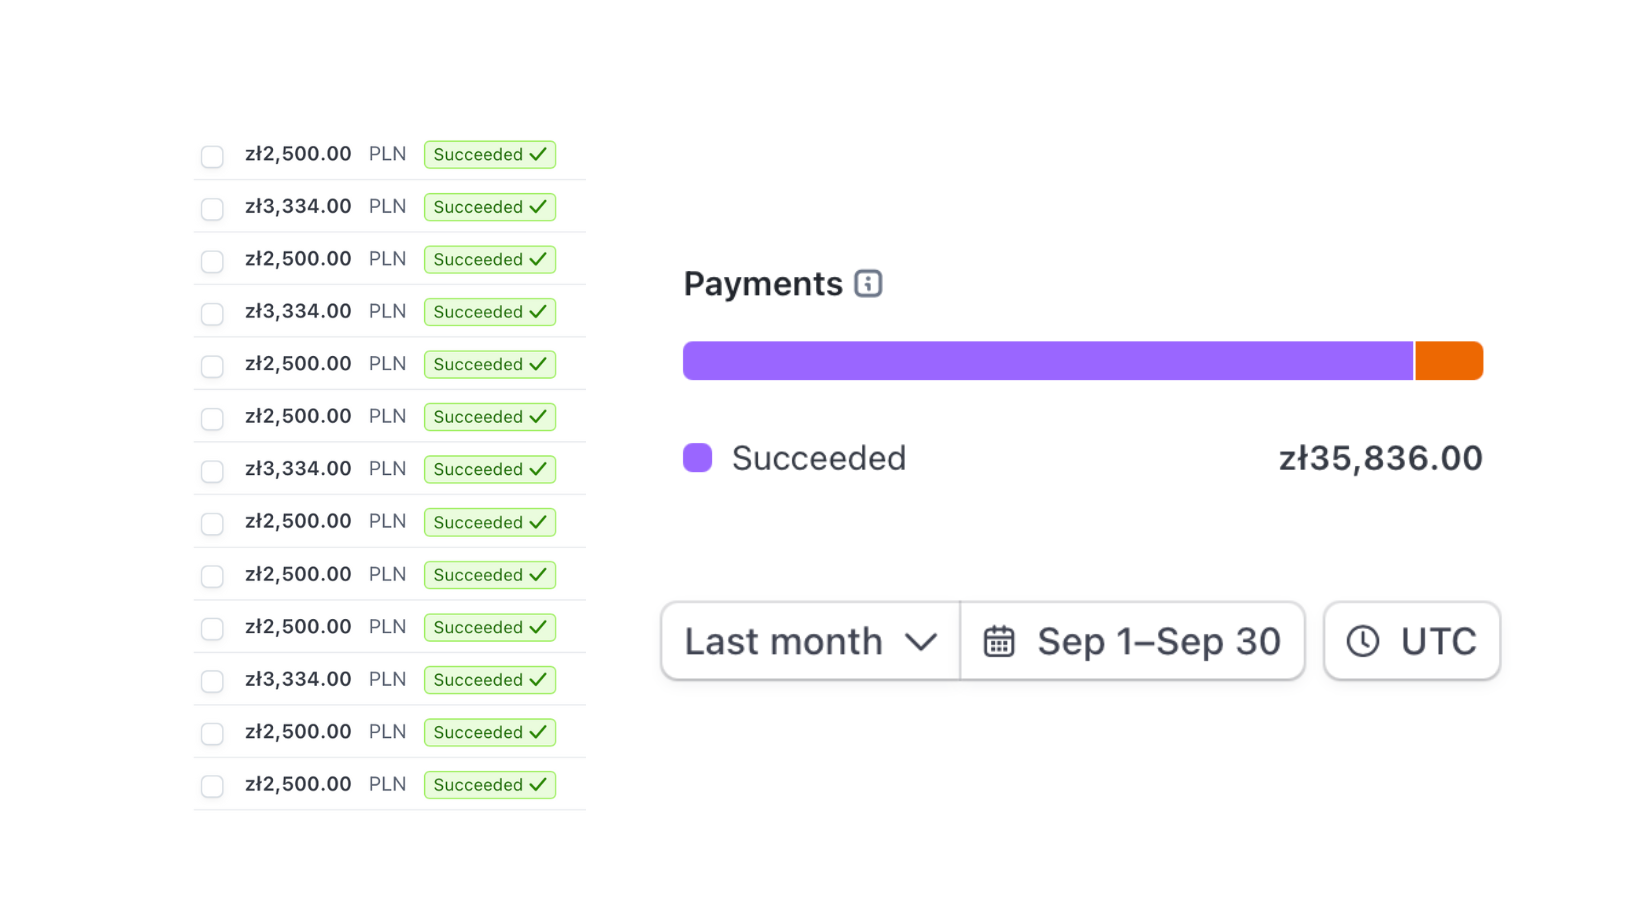The image size is (1640, 924).
Task: Click the clock icon beside UTC
Action: (x=1363, y=641)
